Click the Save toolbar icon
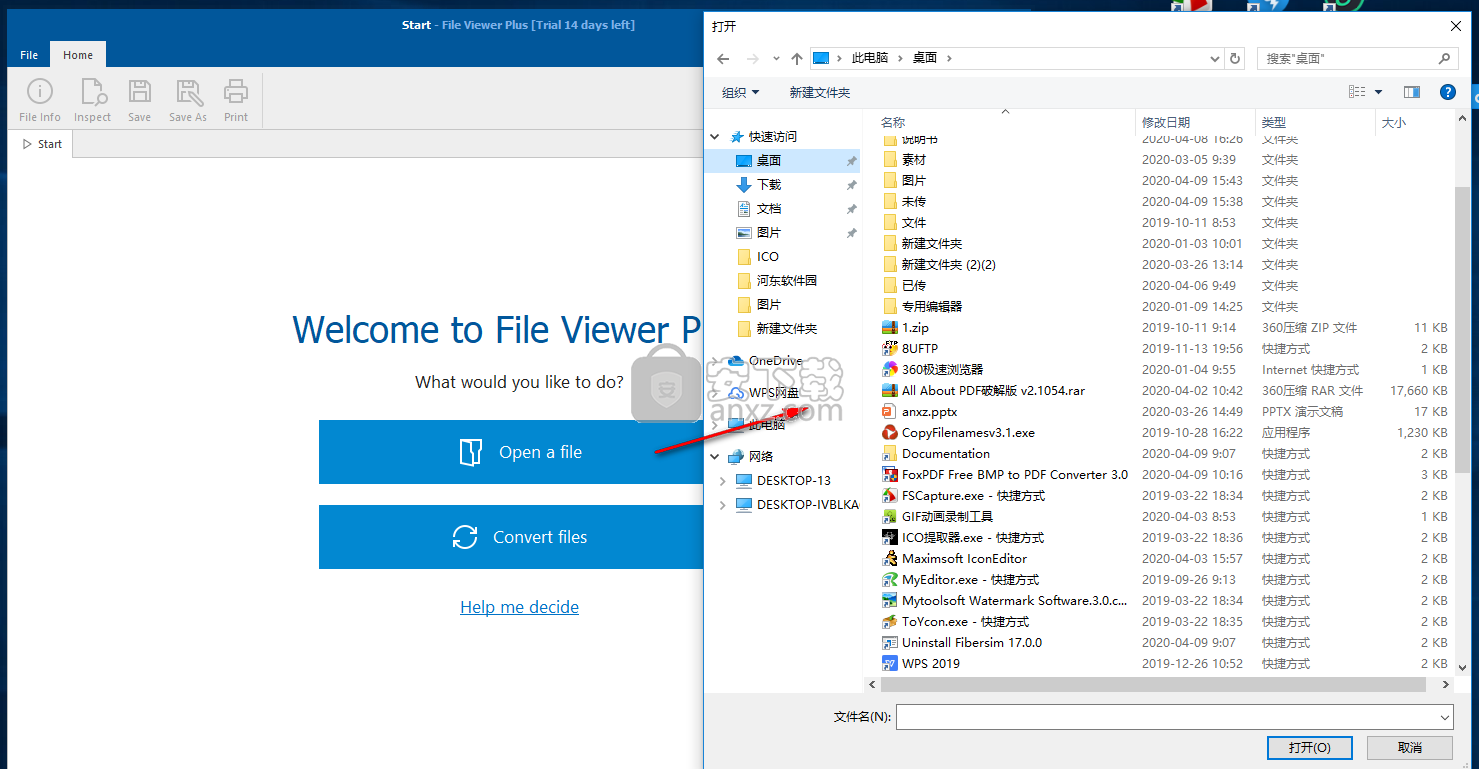Image resolution: width=1479 pixels, height=769 pixels. click(x=140, y=101)
